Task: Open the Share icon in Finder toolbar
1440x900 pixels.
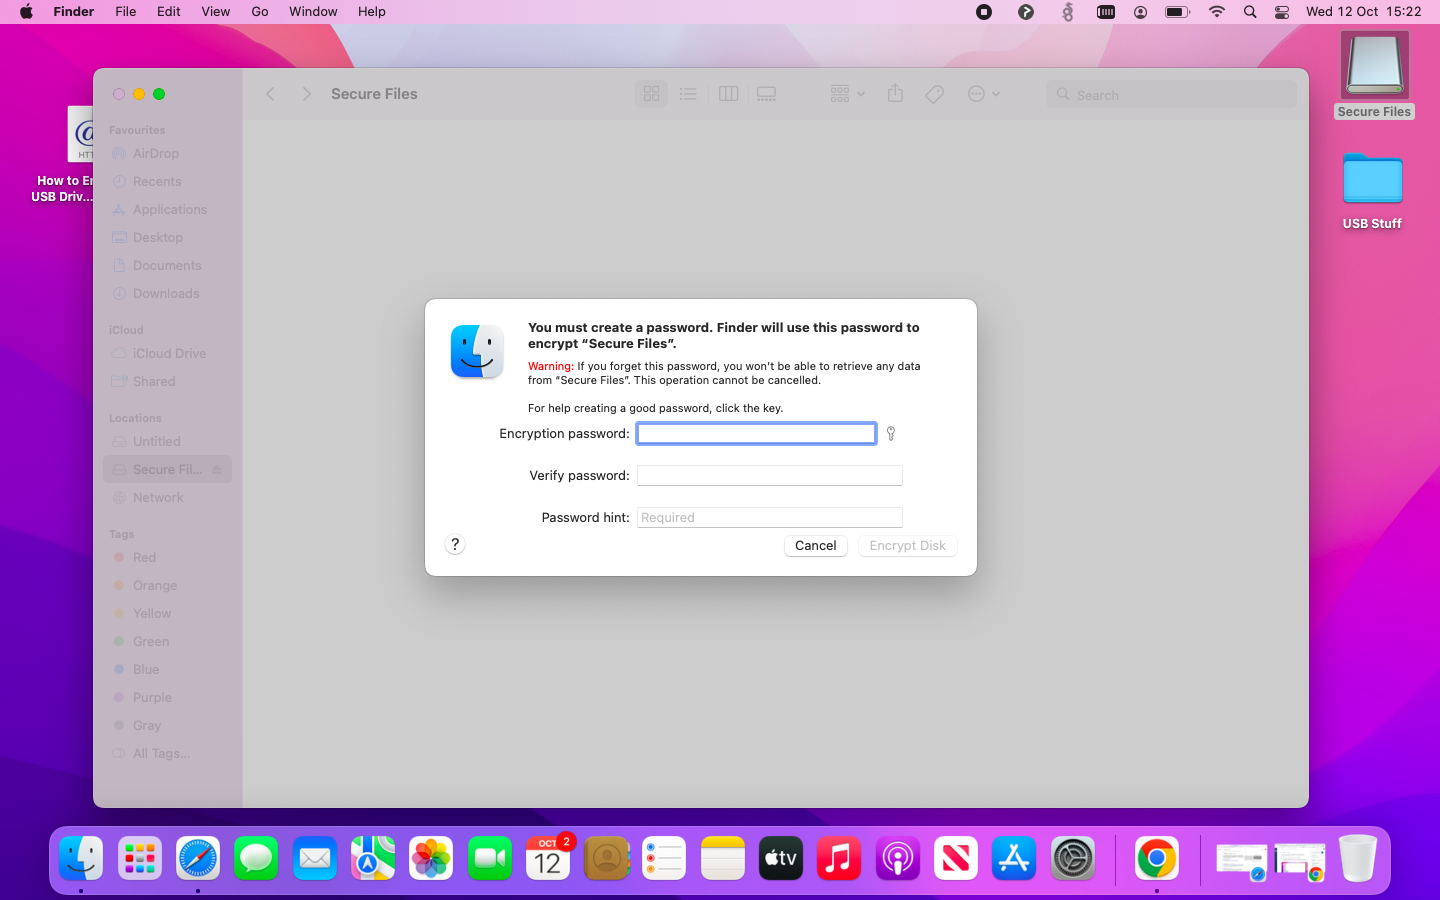Action: click(x=895, y=94)
